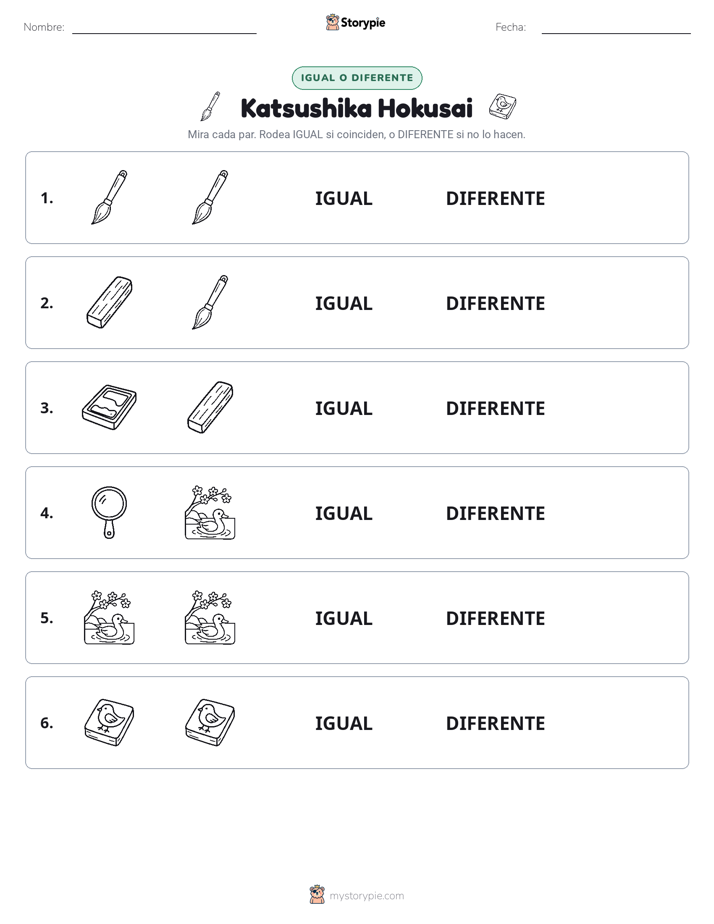Click the duck pond picture in row 4
Viewport: 714px width, 924px height.
point(210,512)
